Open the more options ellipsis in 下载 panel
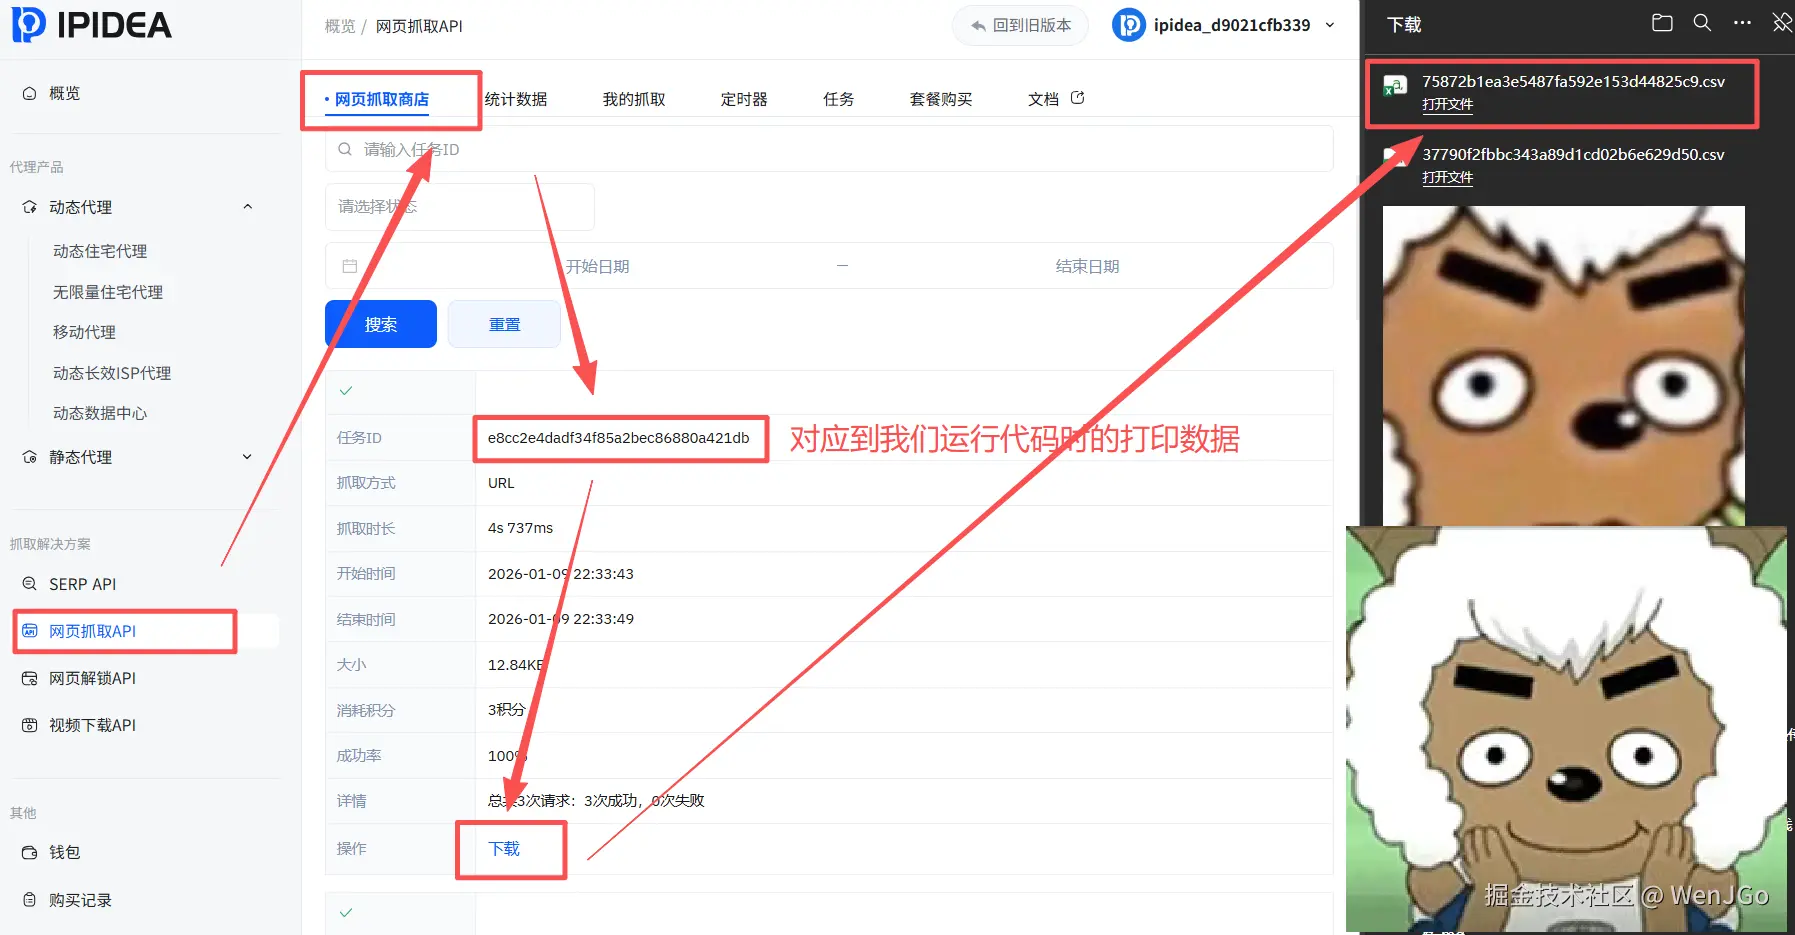Viewport: 1795px width, 935px height. click(1742, 23)
